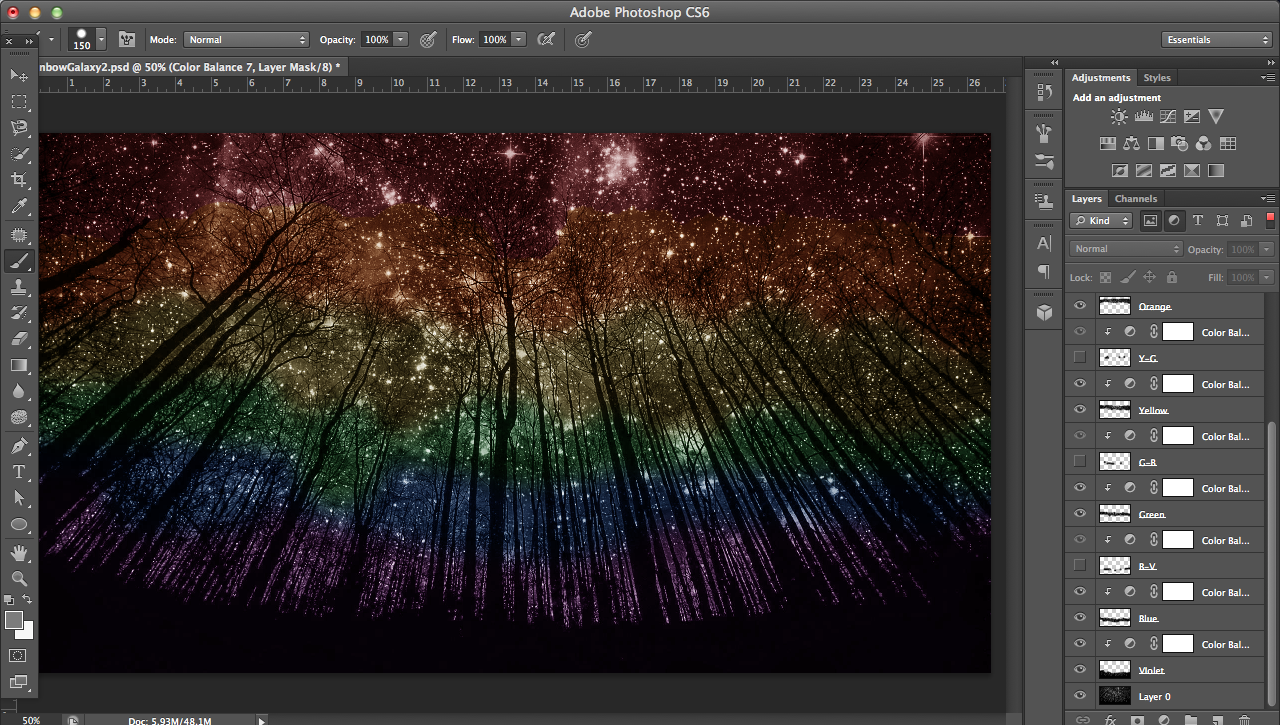Select the Adjustments tab
The height and width of the screenshot is (725, 1280).
pyautogui.click(x=1101, y=77)
